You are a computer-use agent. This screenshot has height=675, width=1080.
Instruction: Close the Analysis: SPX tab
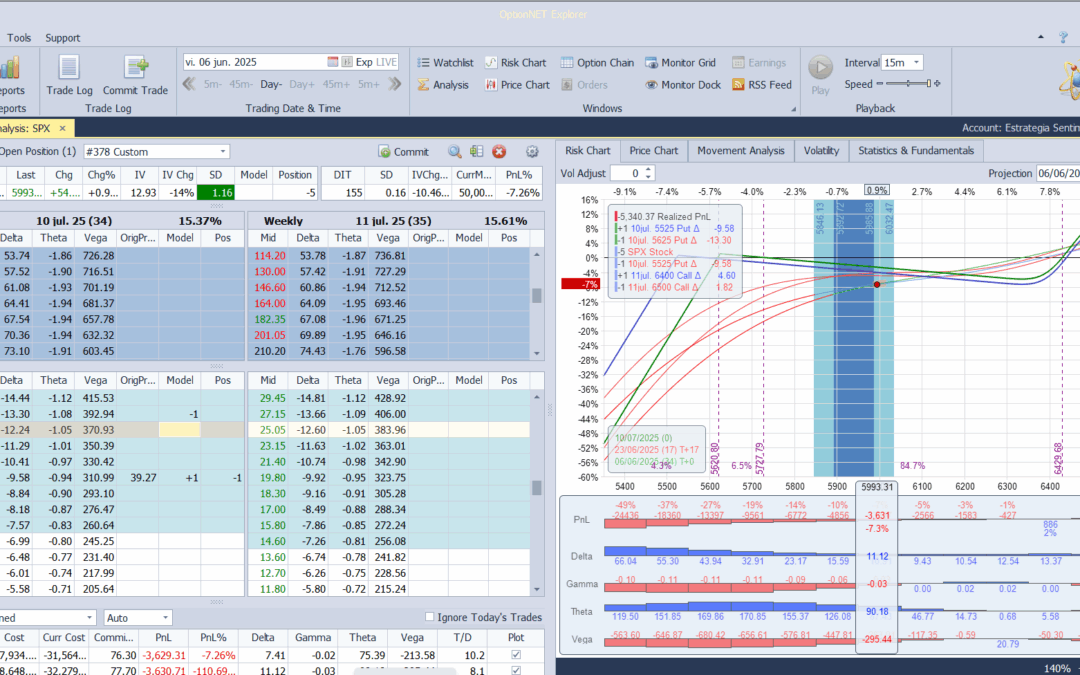click(x=62, y=128)
